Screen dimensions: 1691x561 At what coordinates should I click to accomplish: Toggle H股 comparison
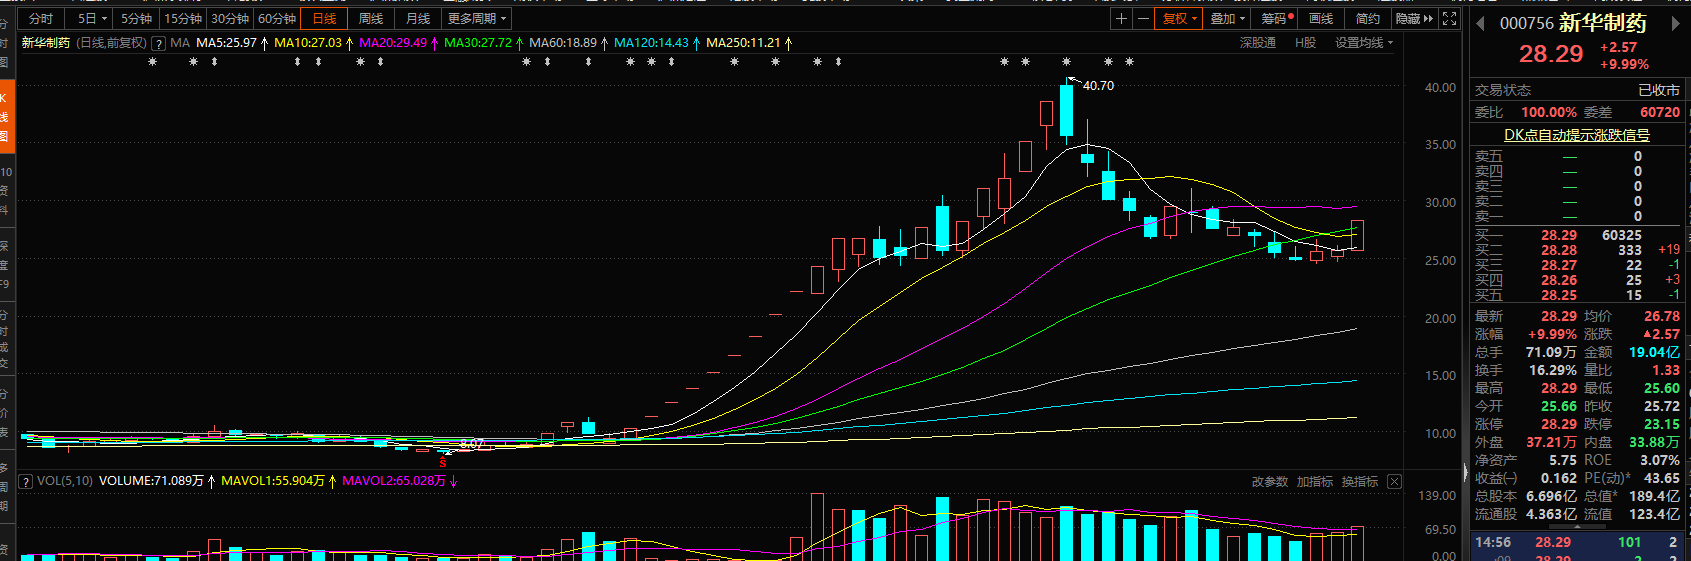click(x=1305, y=43)
